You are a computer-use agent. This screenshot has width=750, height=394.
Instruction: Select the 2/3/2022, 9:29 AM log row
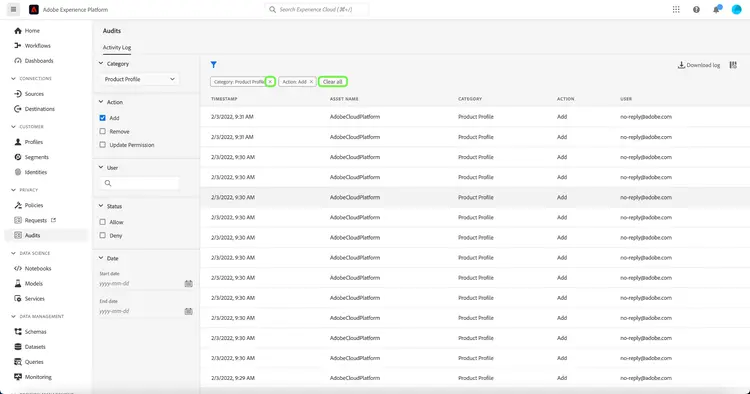475,378
